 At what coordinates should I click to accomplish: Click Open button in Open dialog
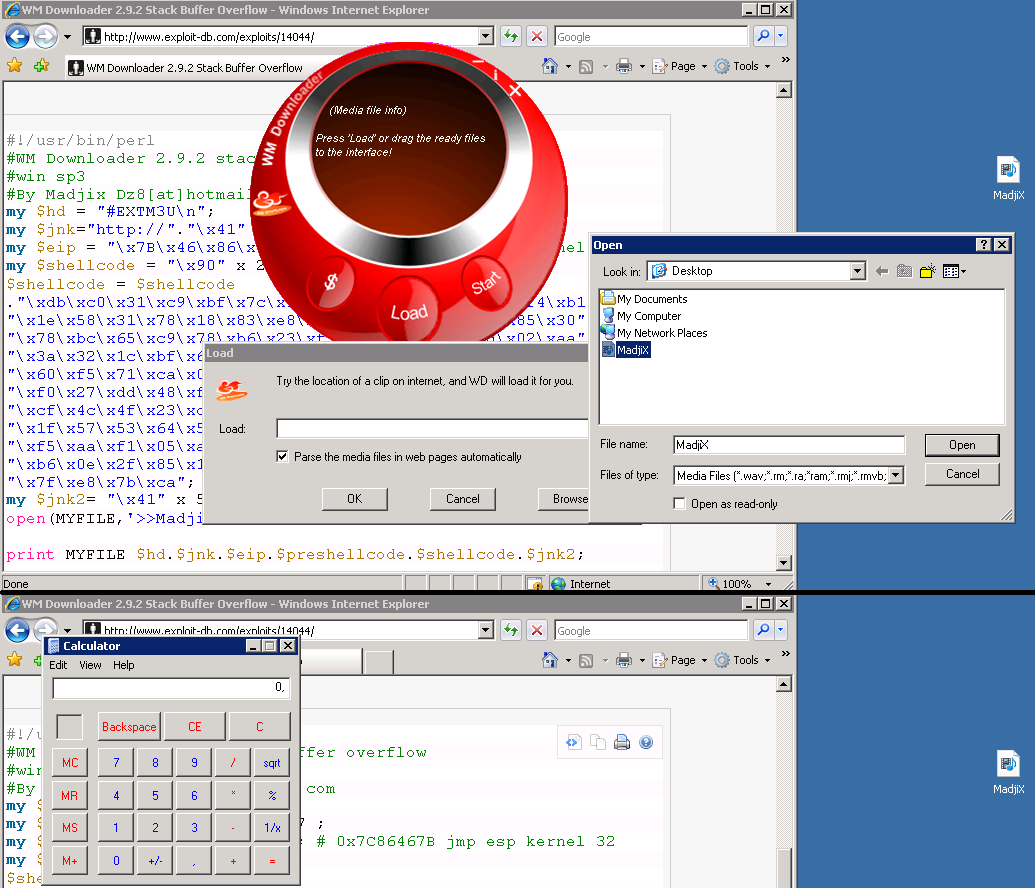tap(962, 445)
